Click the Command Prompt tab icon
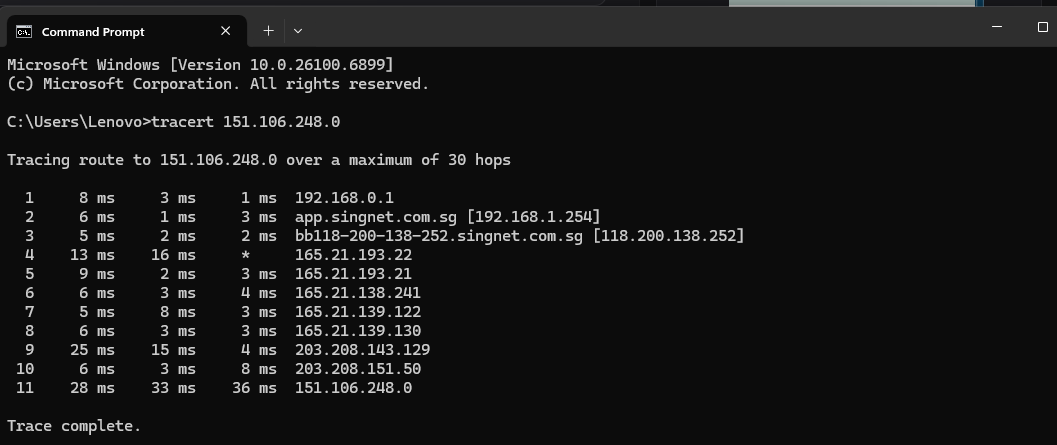Image resolution: width=1057 pixels, height=445 pixels. [24, 32]
